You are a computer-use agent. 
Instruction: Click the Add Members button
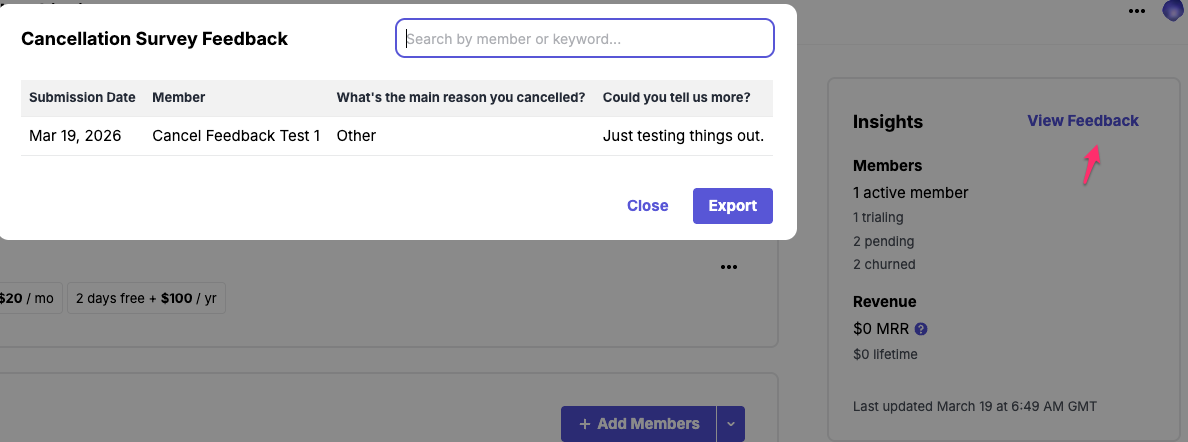639,424
